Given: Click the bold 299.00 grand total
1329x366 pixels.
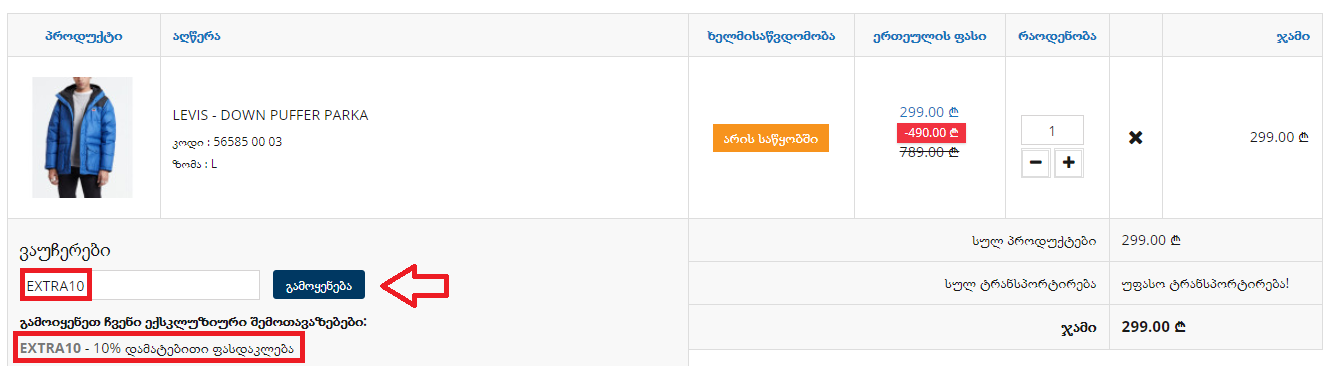Looking at the screenshot, I should (1153, 327).
